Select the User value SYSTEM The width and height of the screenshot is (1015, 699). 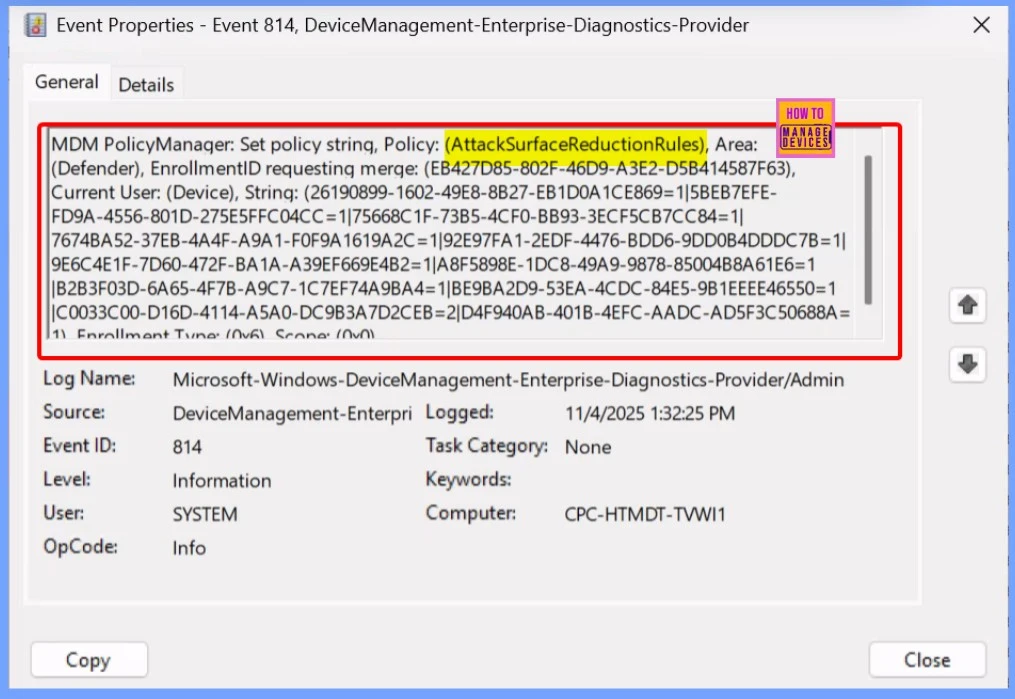(204, 513)
